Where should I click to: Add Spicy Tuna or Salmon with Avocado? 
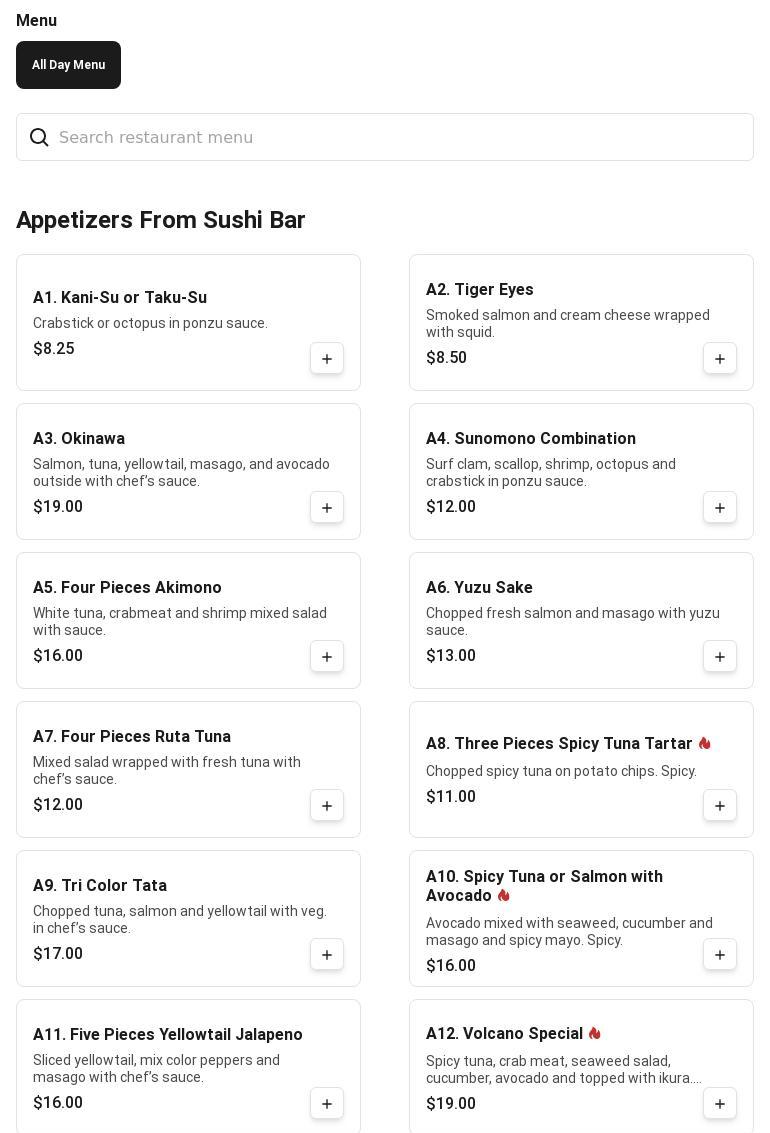point(719,954)
